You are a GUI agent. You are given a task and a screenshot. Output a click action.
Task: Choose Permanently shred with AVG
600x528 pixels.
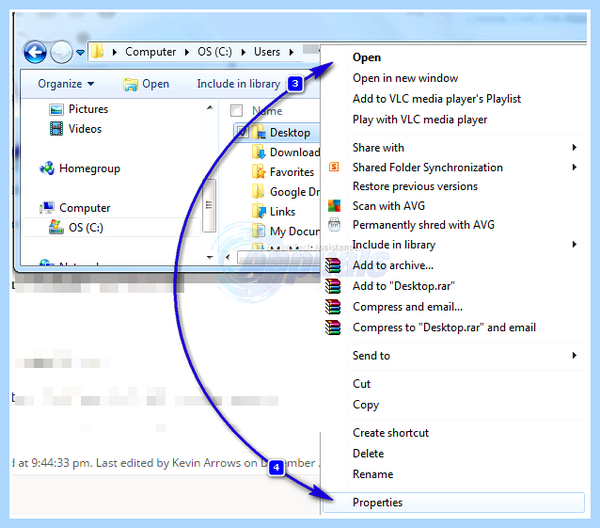(x=423, y=225)
